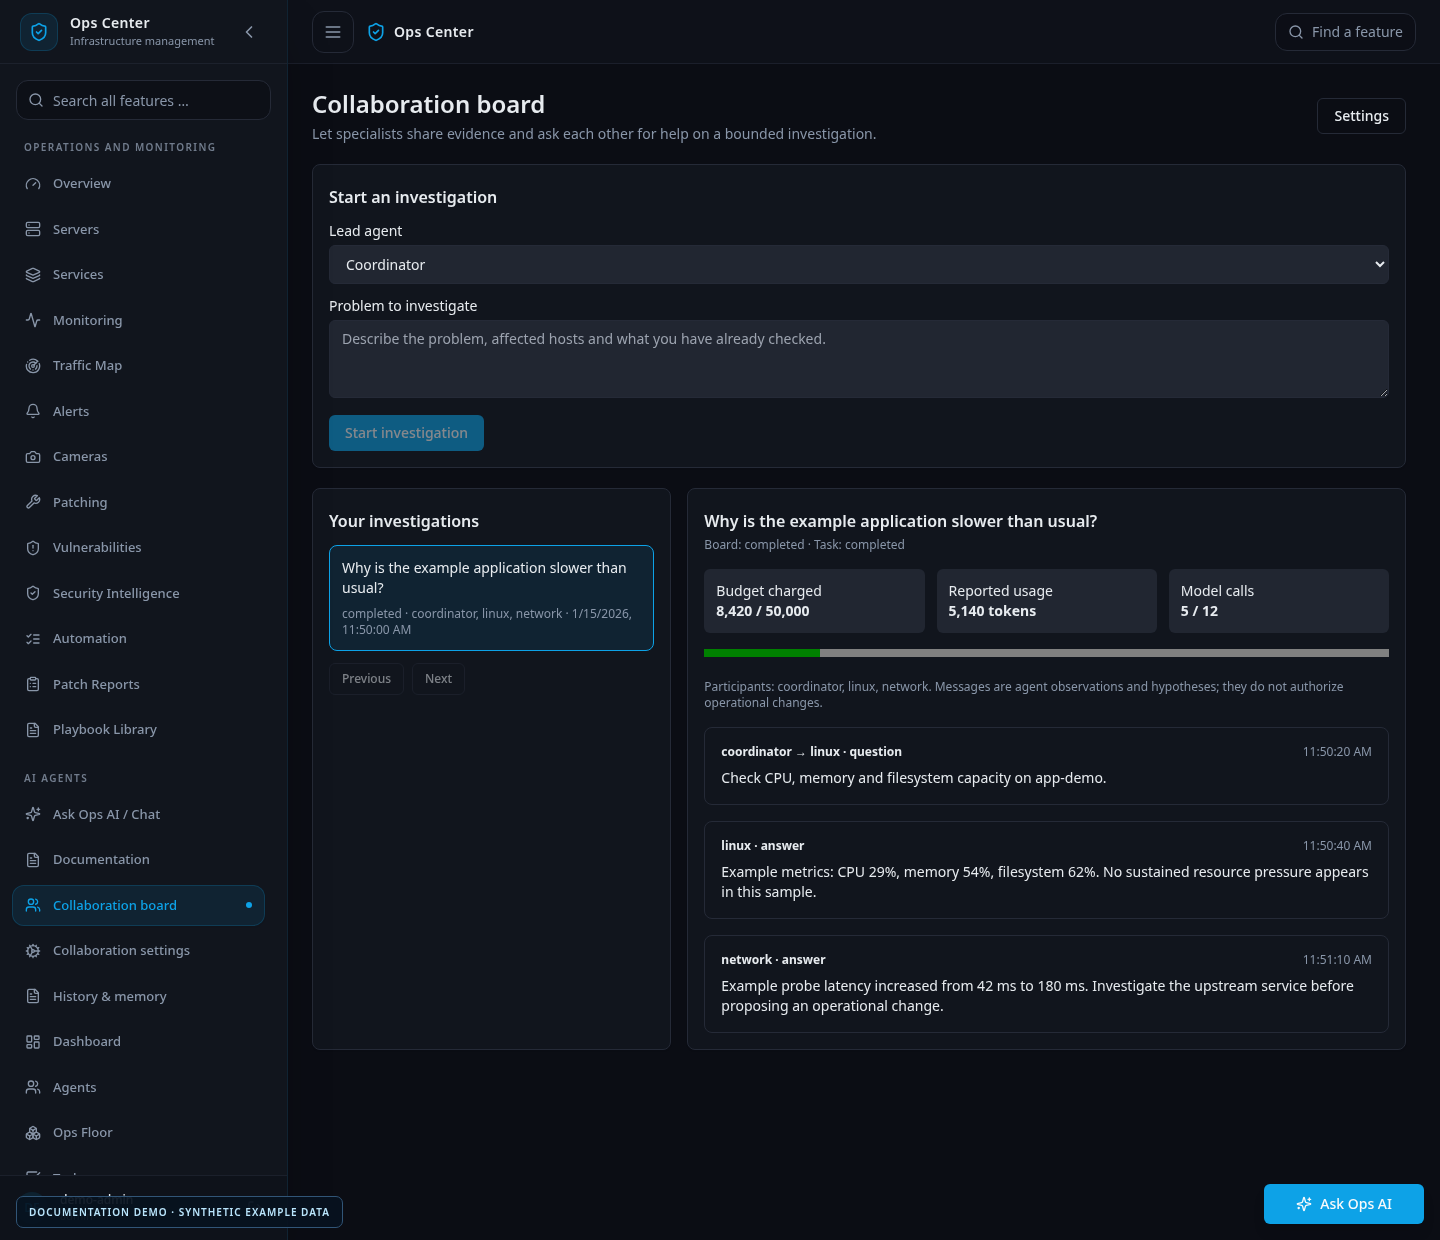1440x1240 pixels.
Task: Click the network answer about probe latency
Action: click(1046, 984)
